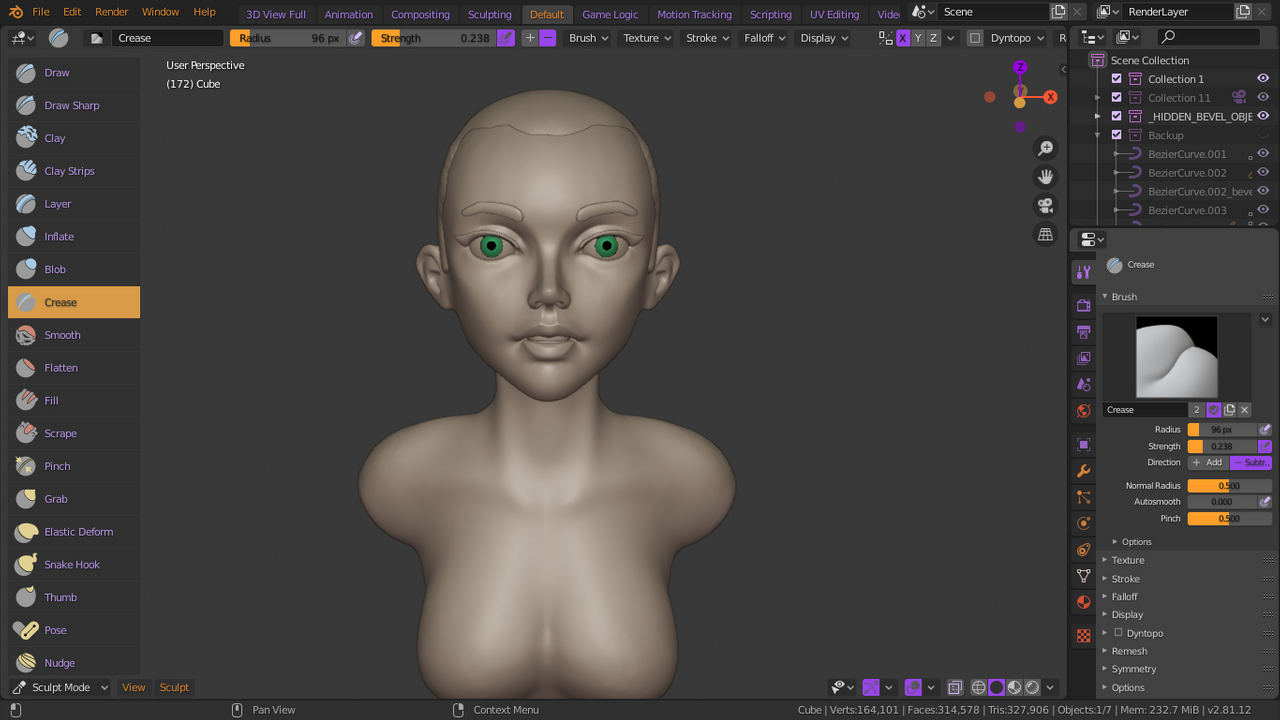Click the Crease brush preview thumbnail
The image size is (1280, 720).
click(1177, 357)
